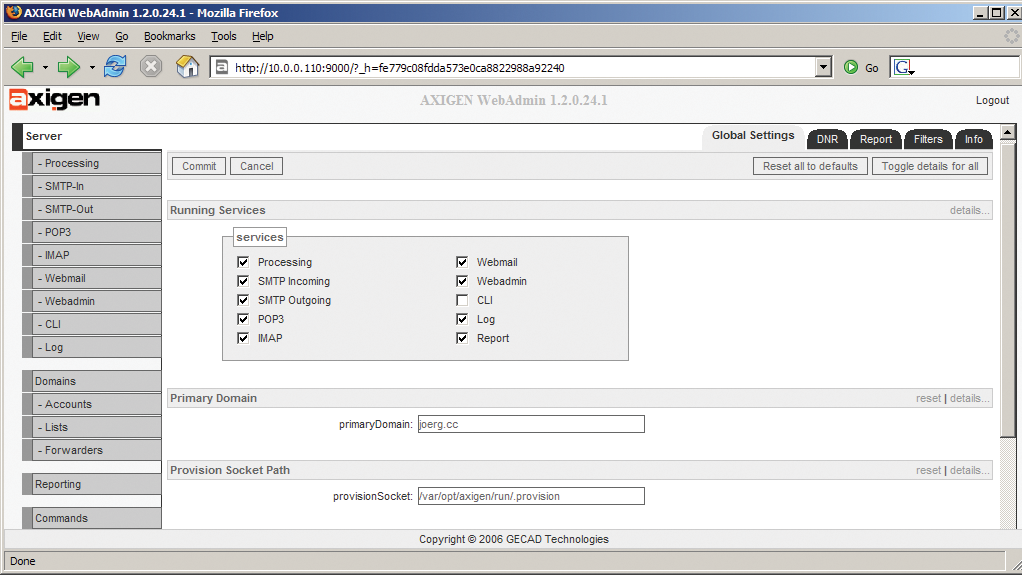Switch to the Info tab
1022x575 pixels.
click(x=974, y=139)
